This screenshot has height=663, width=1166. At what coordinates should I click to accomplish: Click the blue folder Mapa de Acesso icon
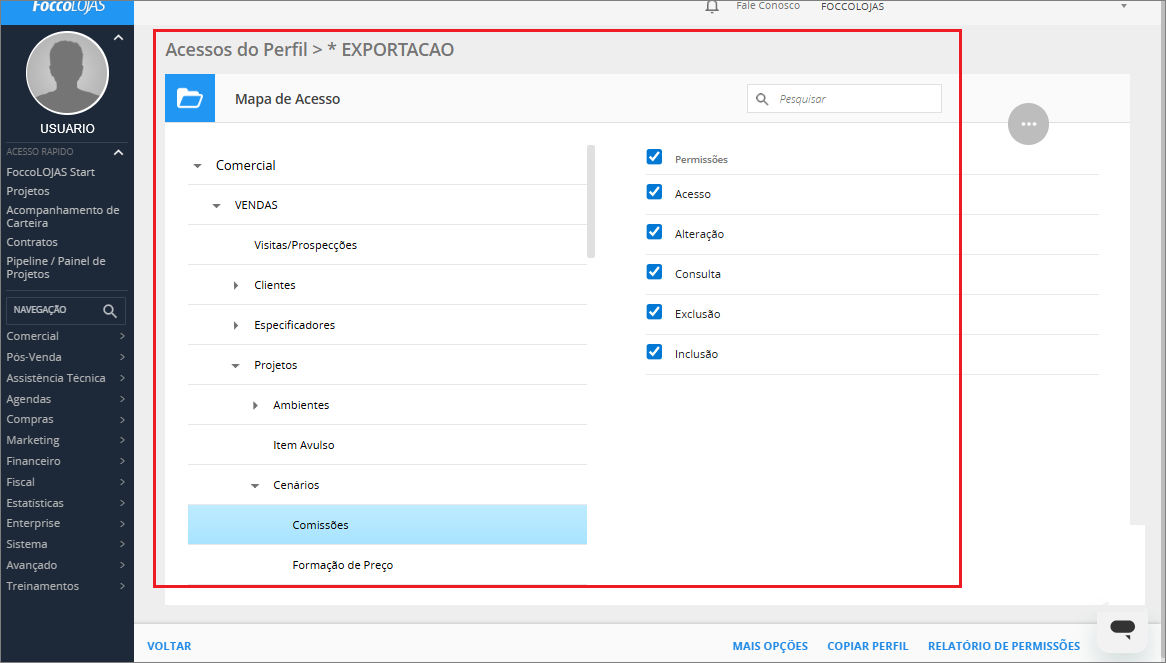(x=190, y=98)
